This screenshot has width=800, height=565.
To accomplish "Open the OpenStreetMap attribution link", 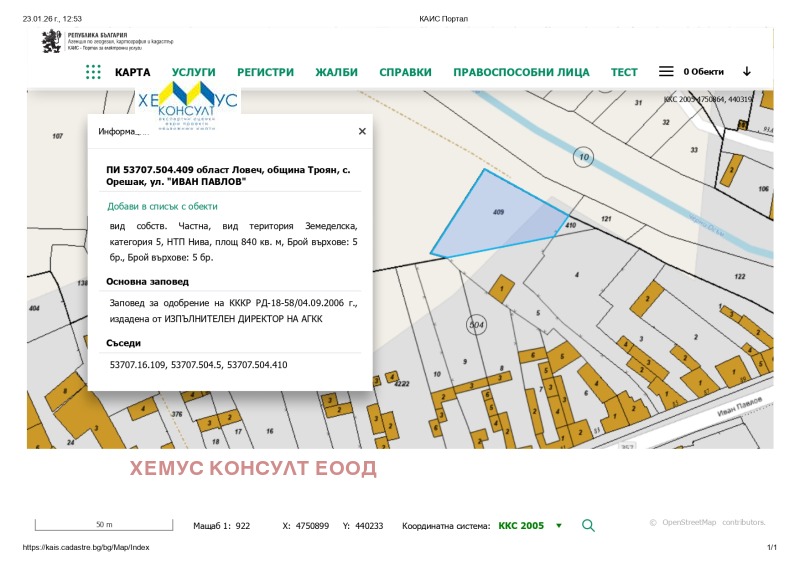I will tap(691, 522).
